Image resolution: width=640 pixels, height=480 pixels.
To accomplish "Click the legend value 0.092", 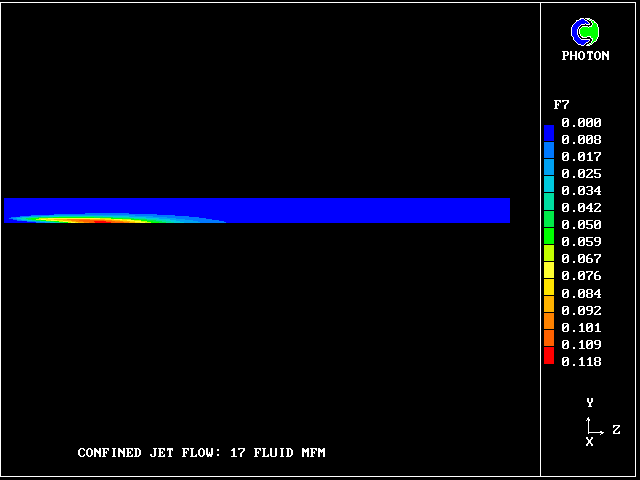I will [581, 310].
